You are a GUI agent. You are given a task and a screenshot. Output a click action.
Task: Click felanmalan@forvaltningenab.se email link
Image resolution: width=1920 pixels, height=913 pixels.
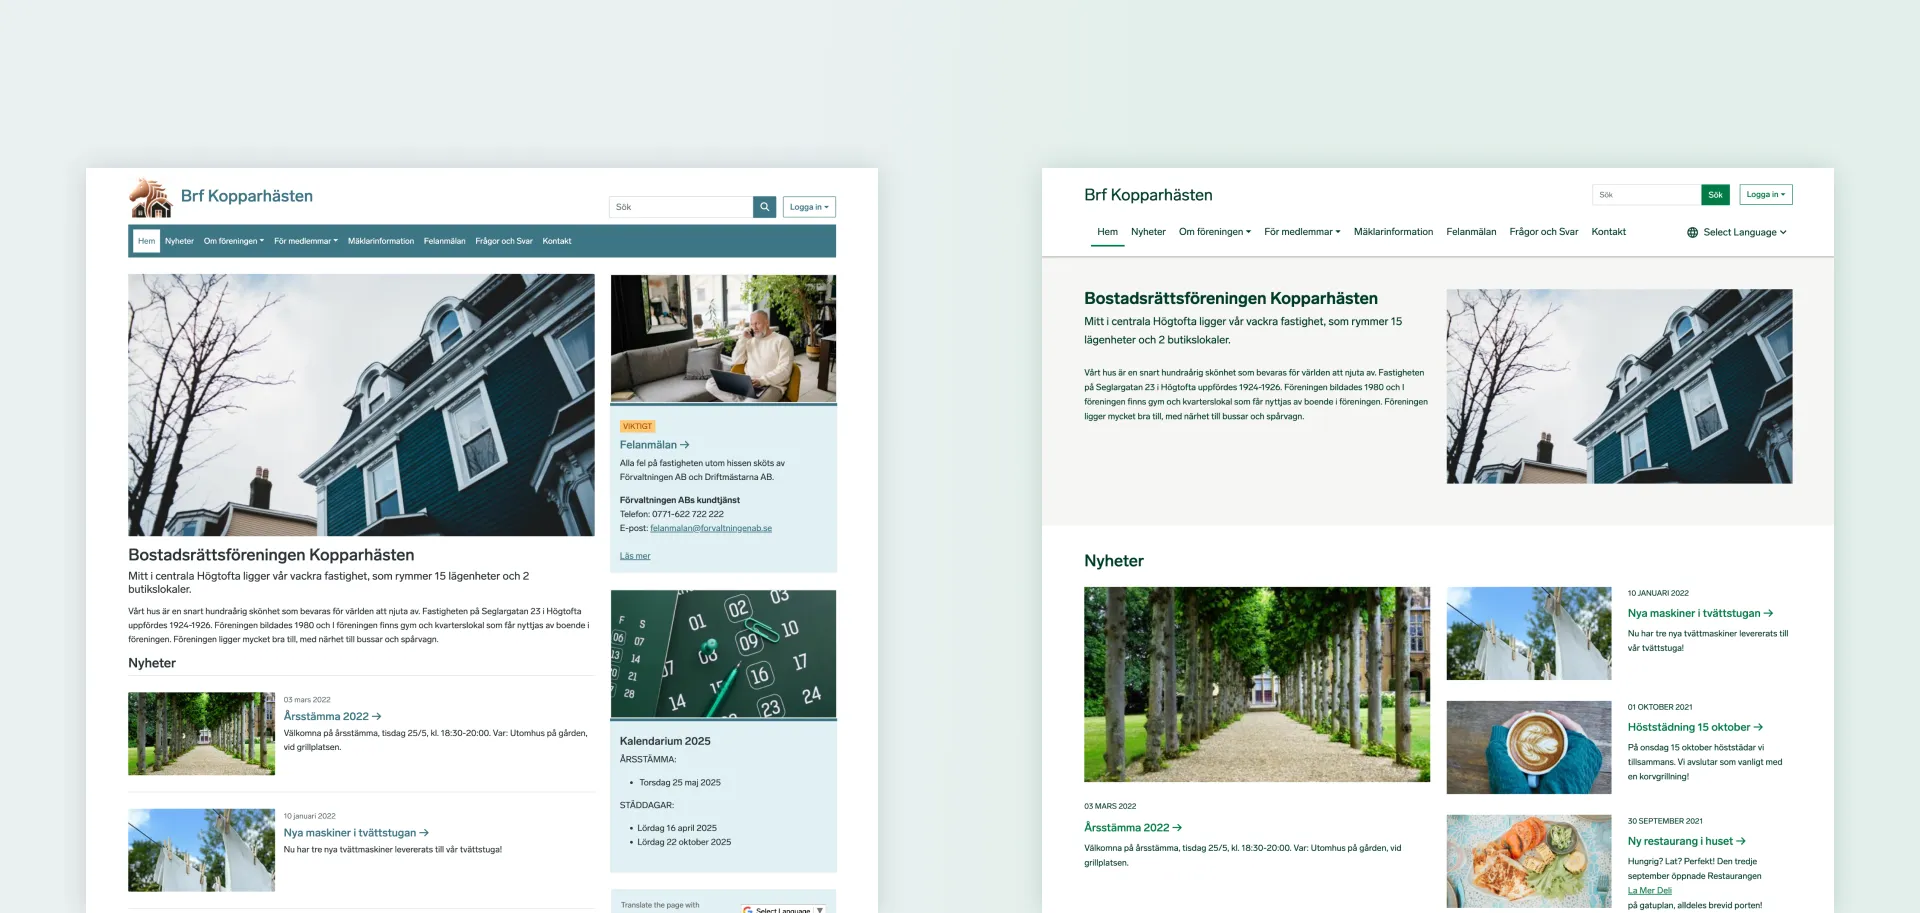coord(711,528)
